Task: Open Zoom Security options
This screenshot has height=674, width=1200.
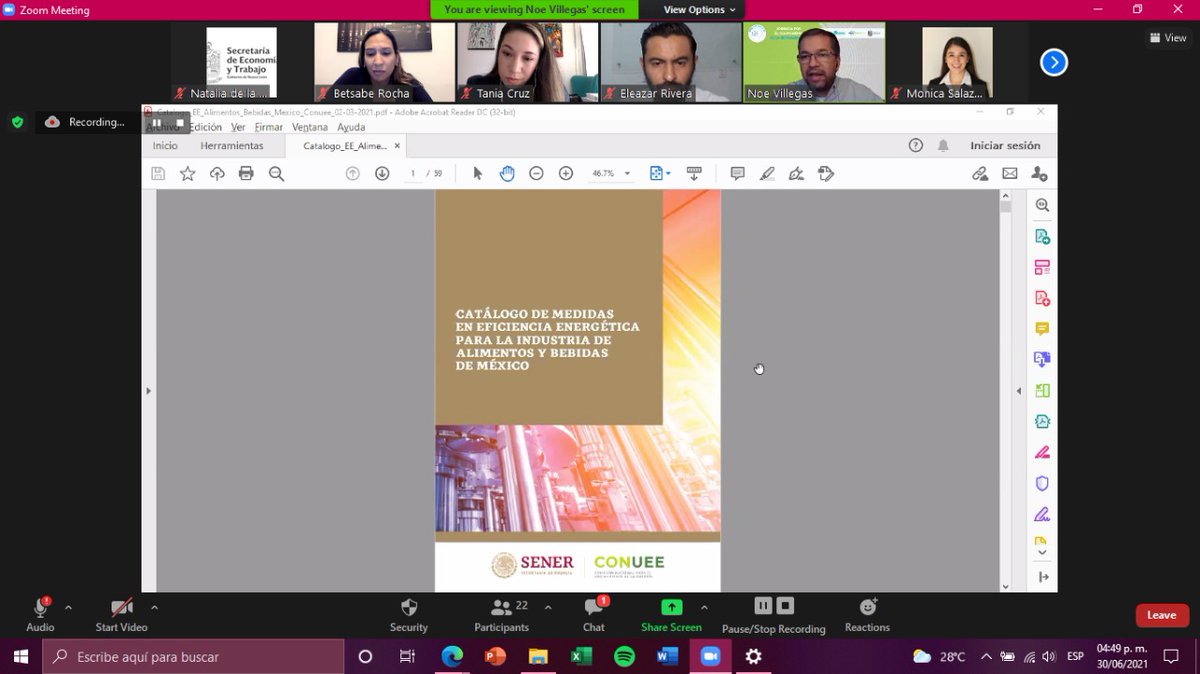Action: (408, 614)
